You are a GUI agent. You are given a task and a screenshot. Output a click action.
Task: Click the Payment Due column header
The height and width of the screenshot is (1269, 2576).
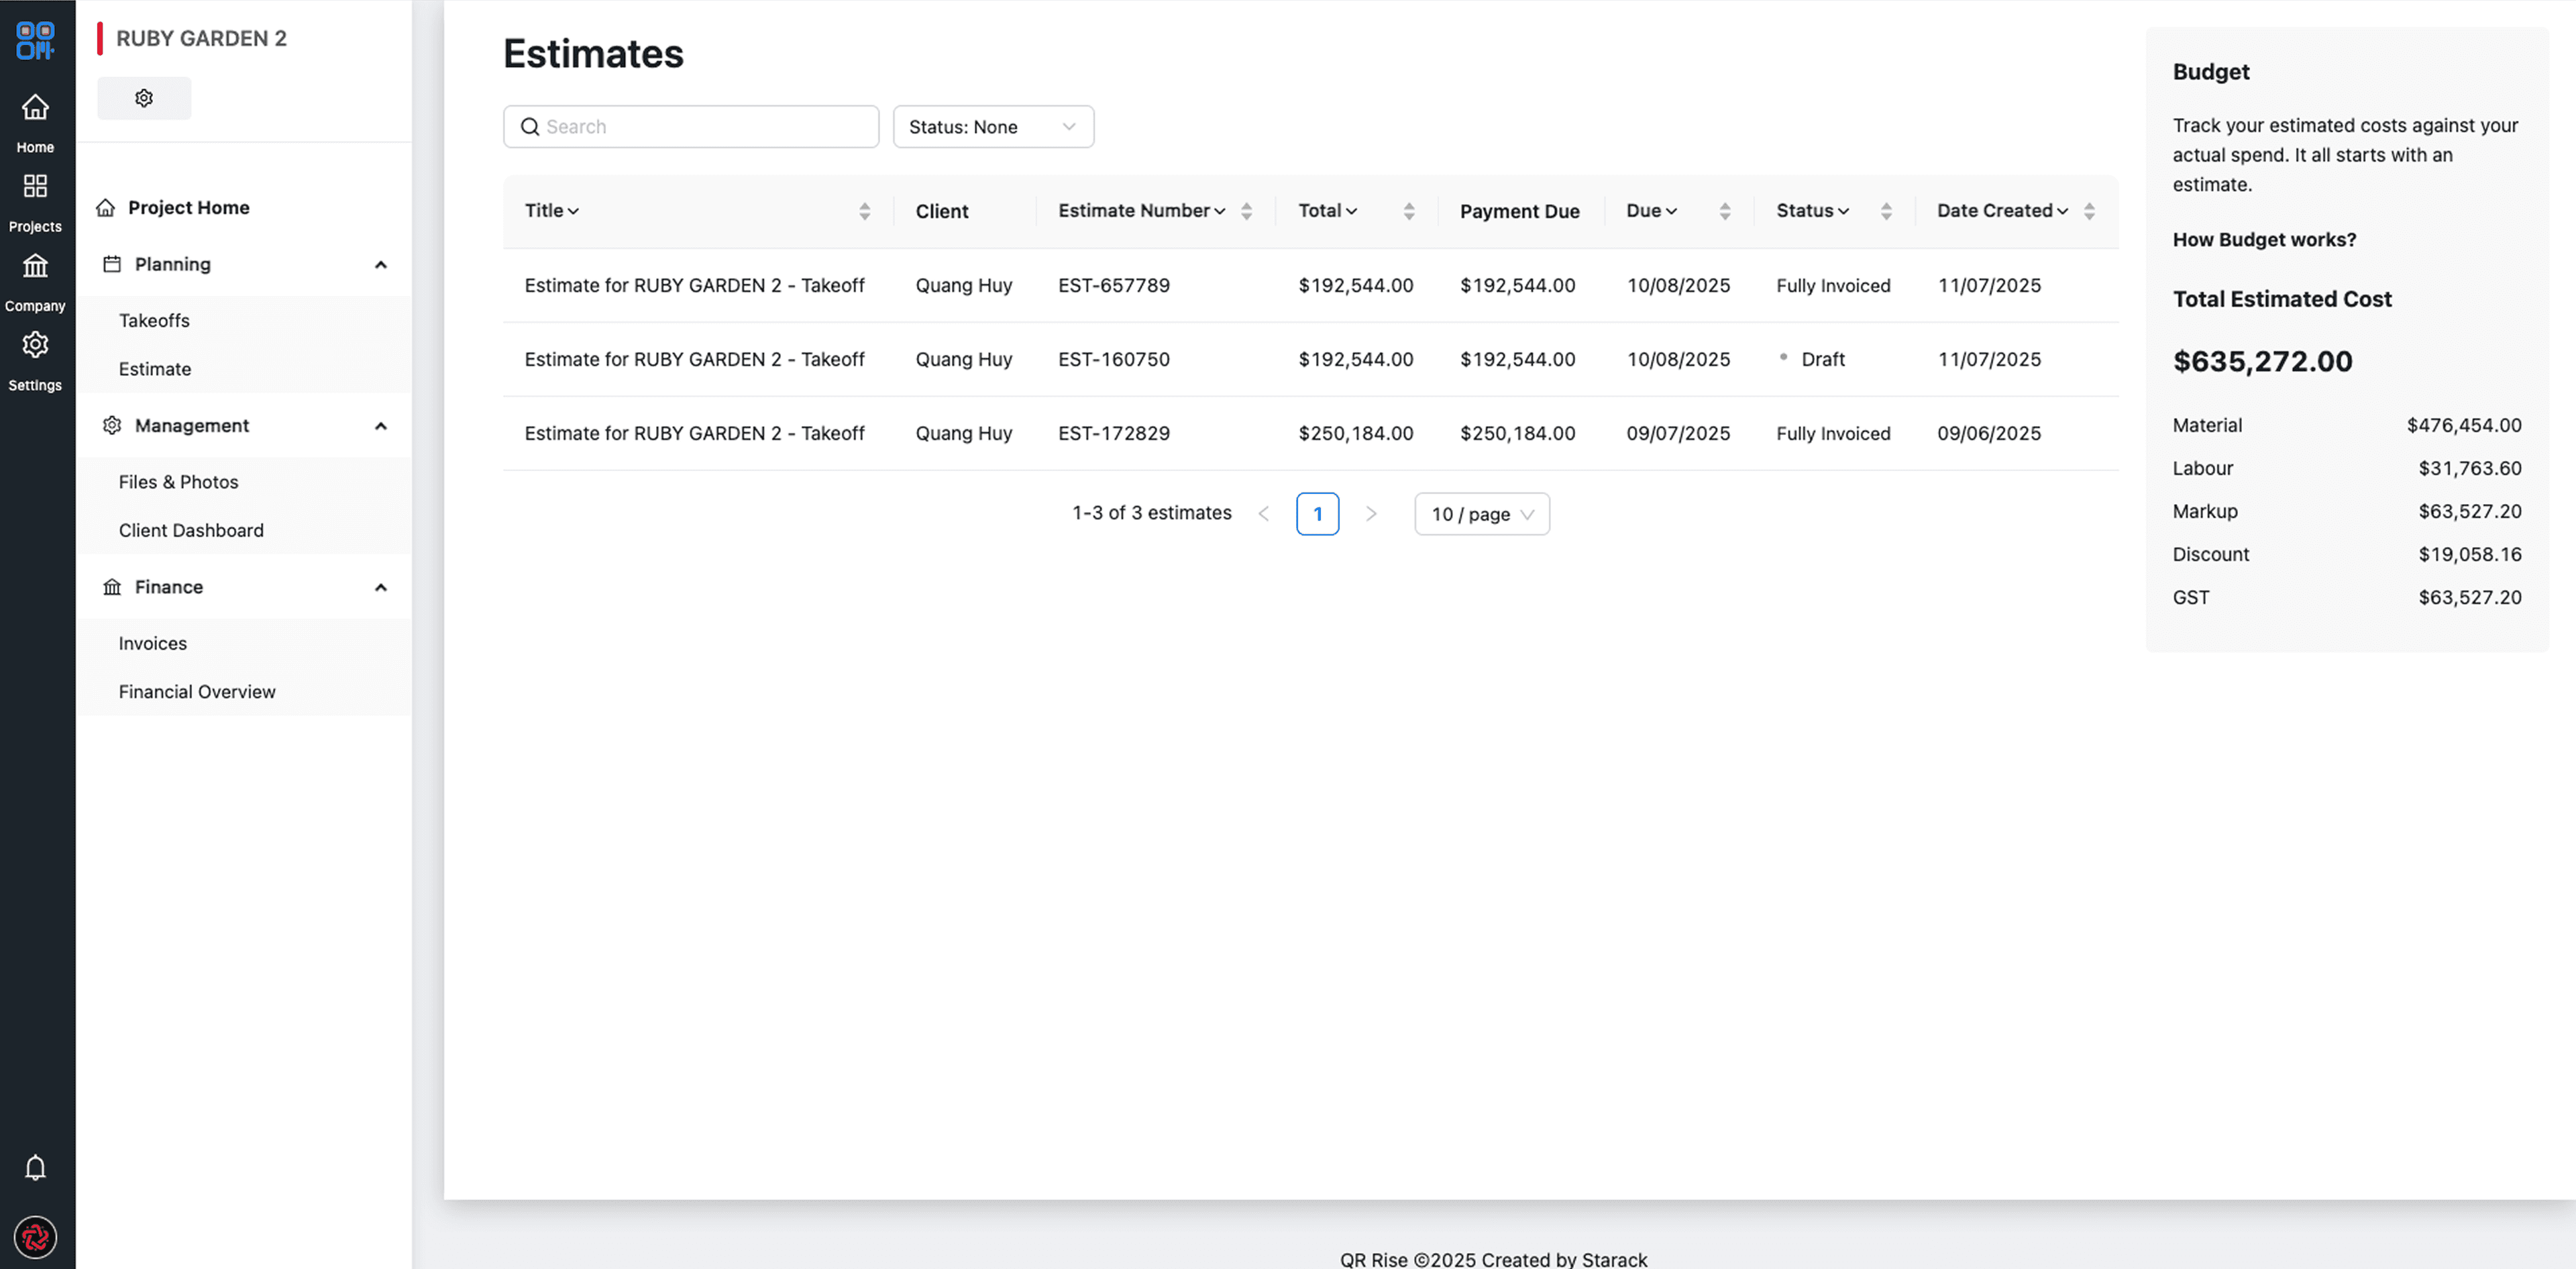pyautogui.click(x=1519, y=211)
